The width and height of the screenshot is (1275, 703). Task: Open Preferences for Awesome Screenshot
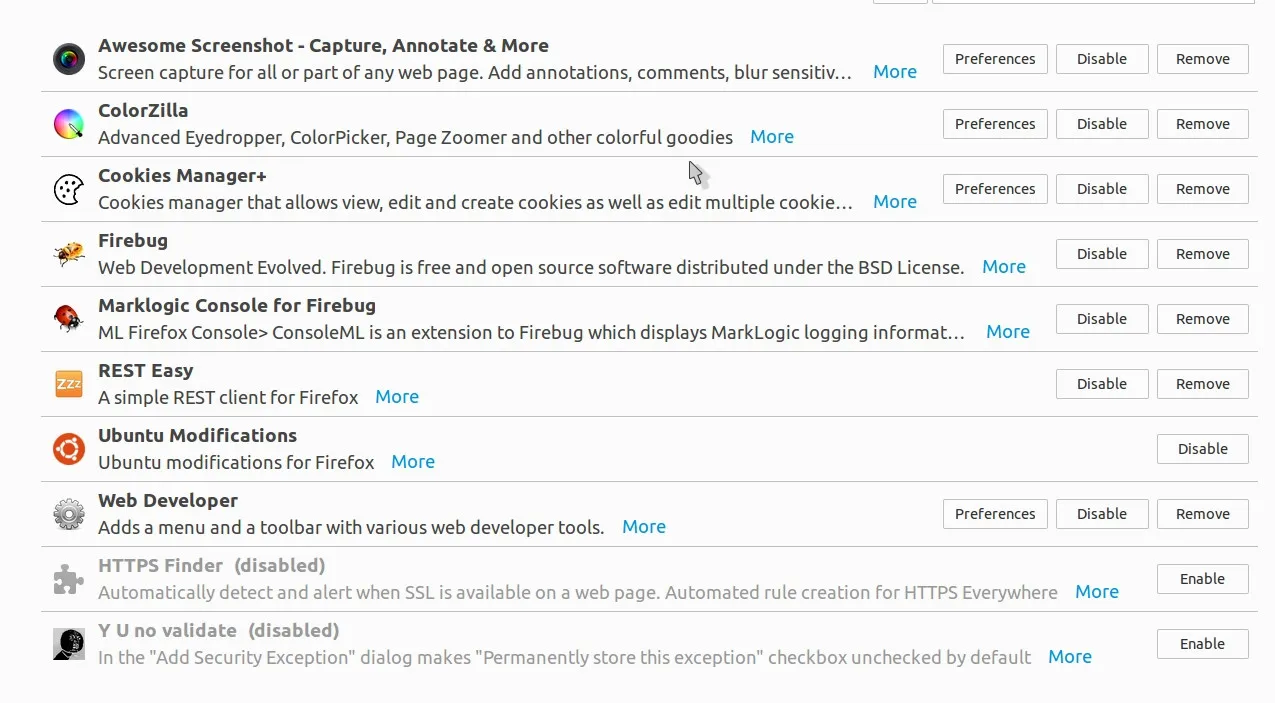pyautogui.click(x=995, y=59)
